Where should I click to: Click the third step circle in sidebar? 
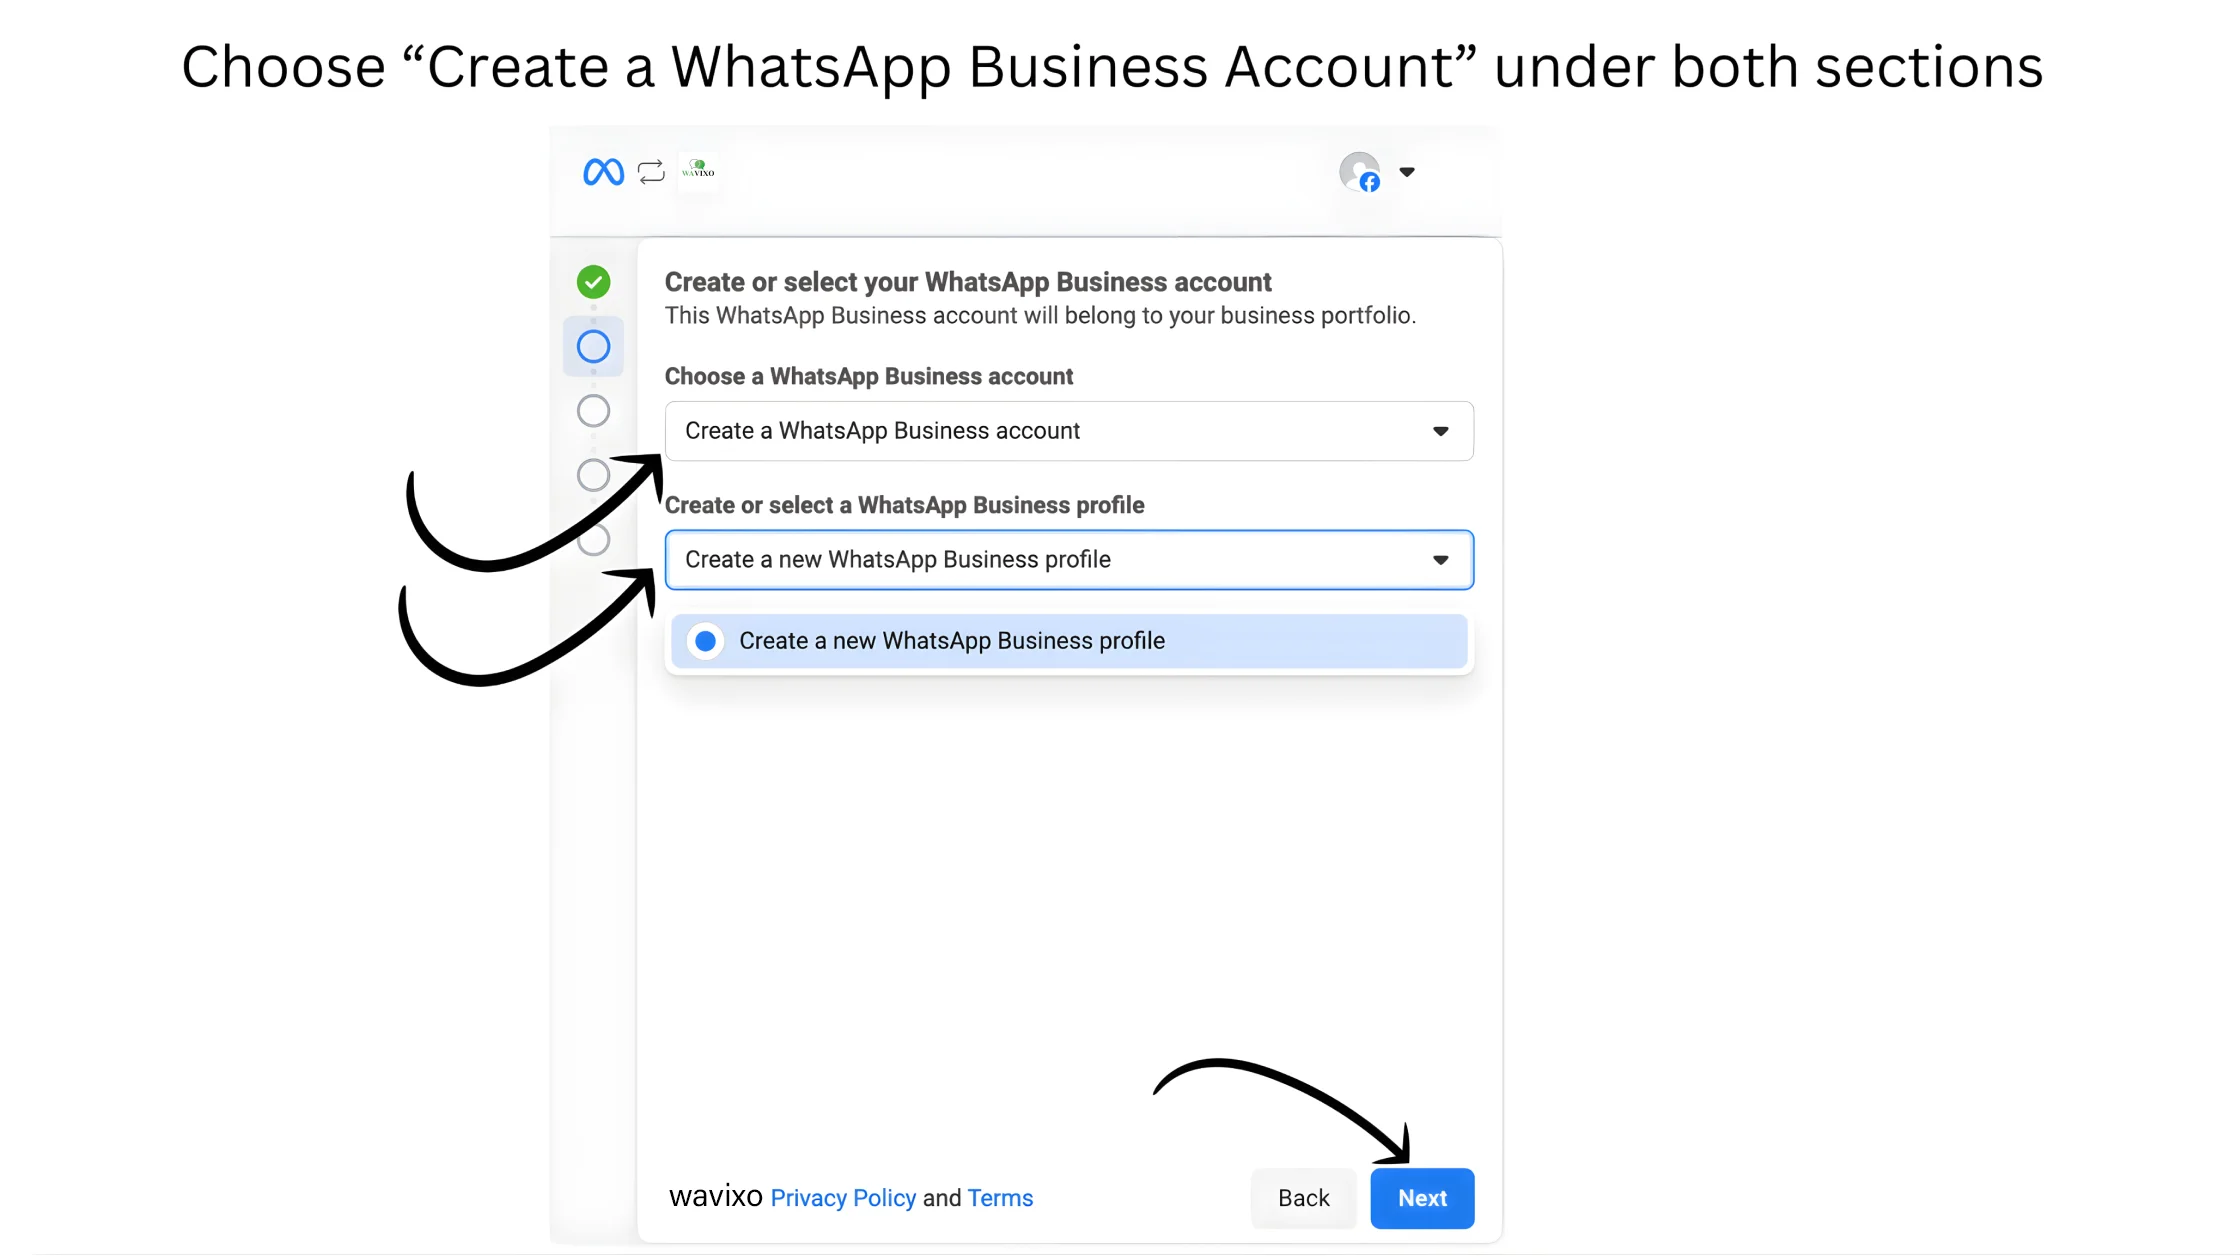593,411
